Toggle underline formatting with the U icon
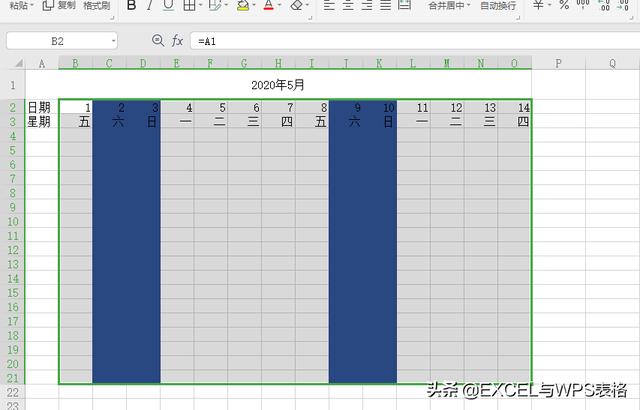Screen dimensions: 640x410 coord(168,5)
